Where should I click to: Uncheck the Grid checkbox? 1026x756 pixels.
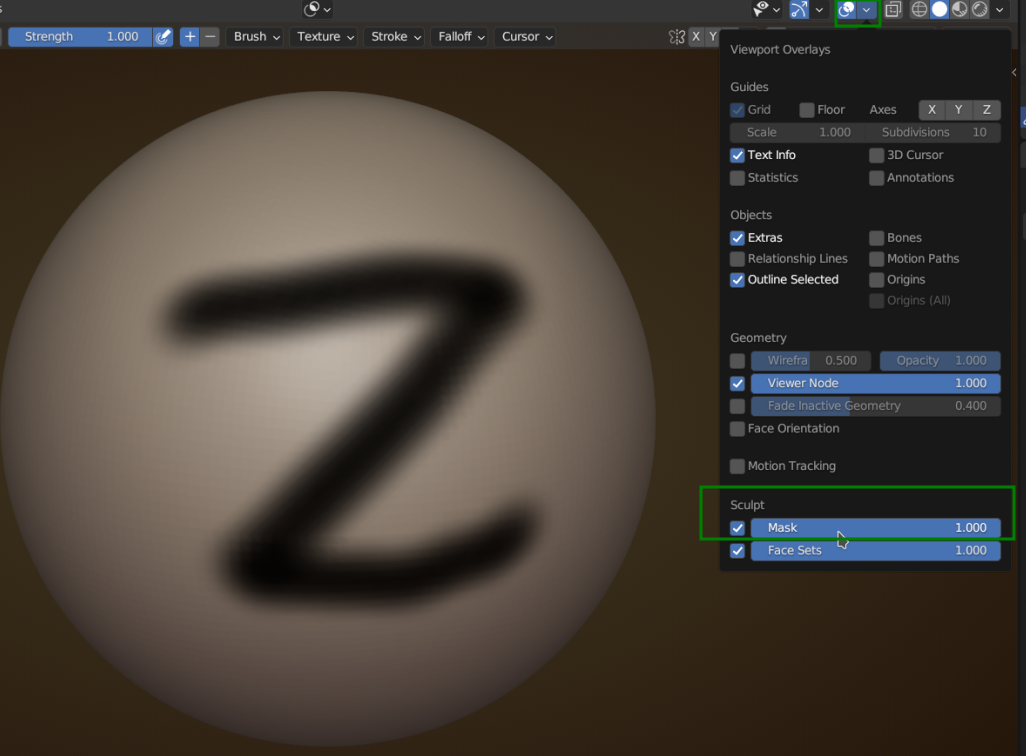737,110
